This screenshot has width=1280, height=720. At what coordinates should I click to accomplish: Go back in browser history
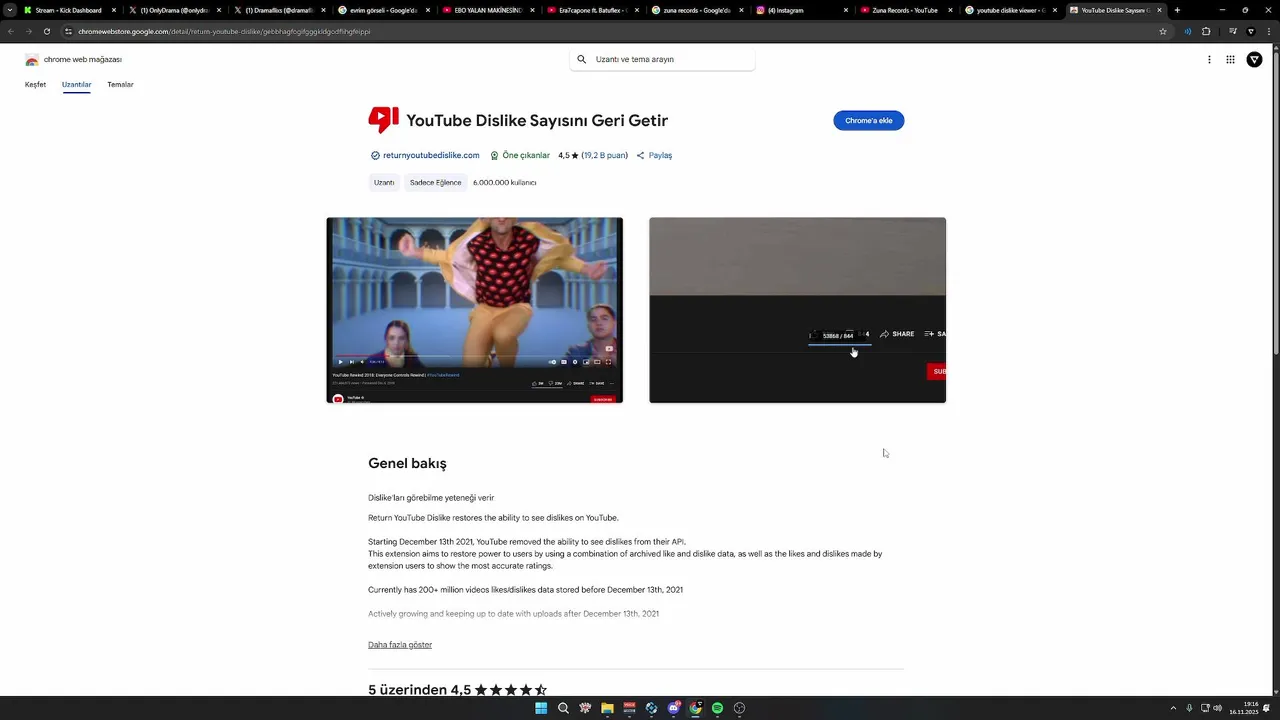point(11,31)
